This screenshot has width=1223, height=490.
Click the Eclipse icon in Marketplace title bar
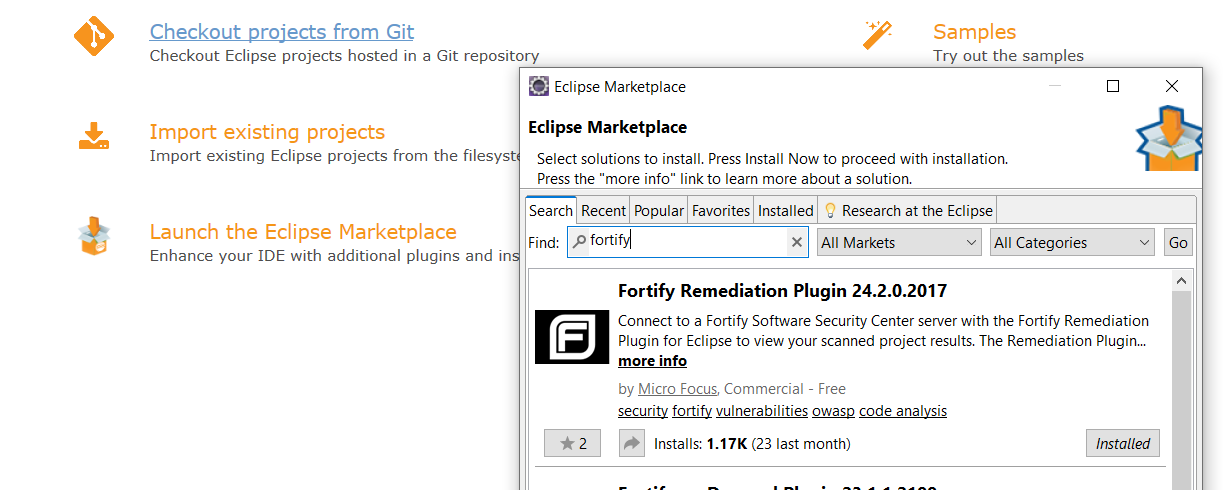pyautogui.click(x=539, y=86)
